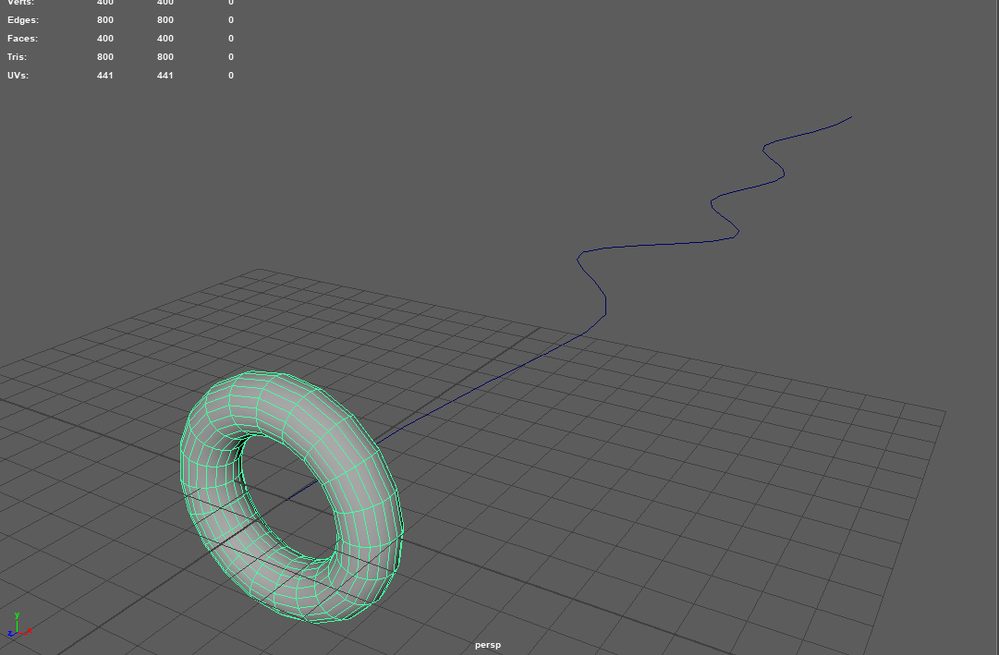Viewport: 999px width, 655px height.
Task: Click the Tris: heads-up display label
Action: (17, 57)
